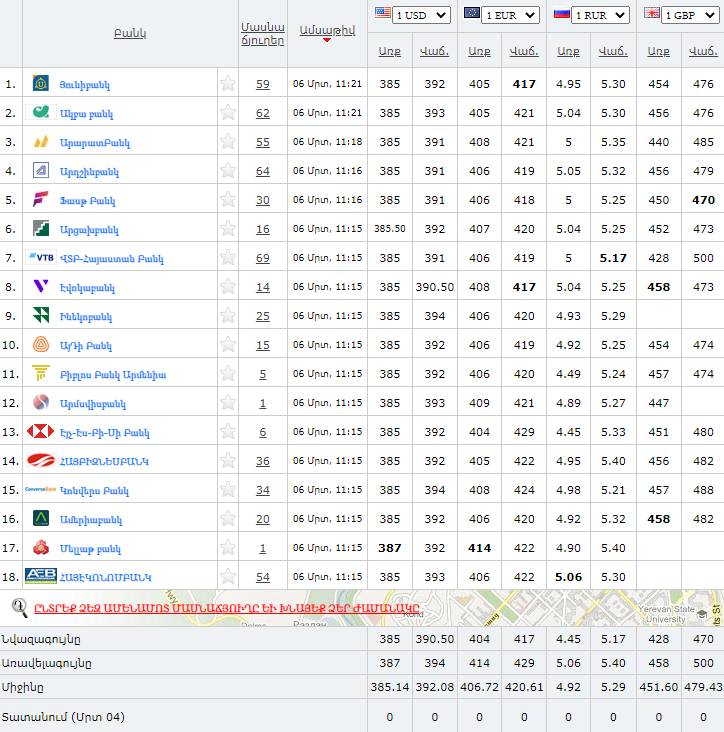Open branch count 64 link in row 4

pos(263,171)
